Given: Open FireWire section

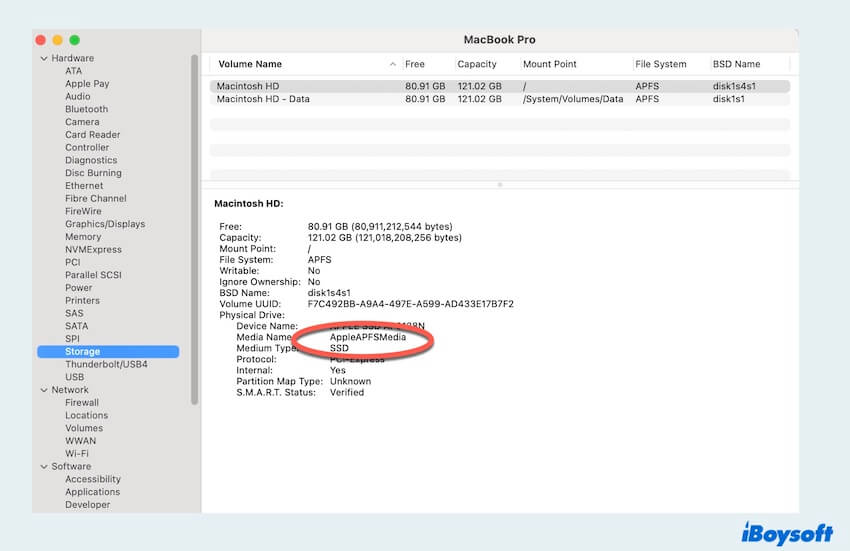Looking at the screenshot, I should coord(83,211).
